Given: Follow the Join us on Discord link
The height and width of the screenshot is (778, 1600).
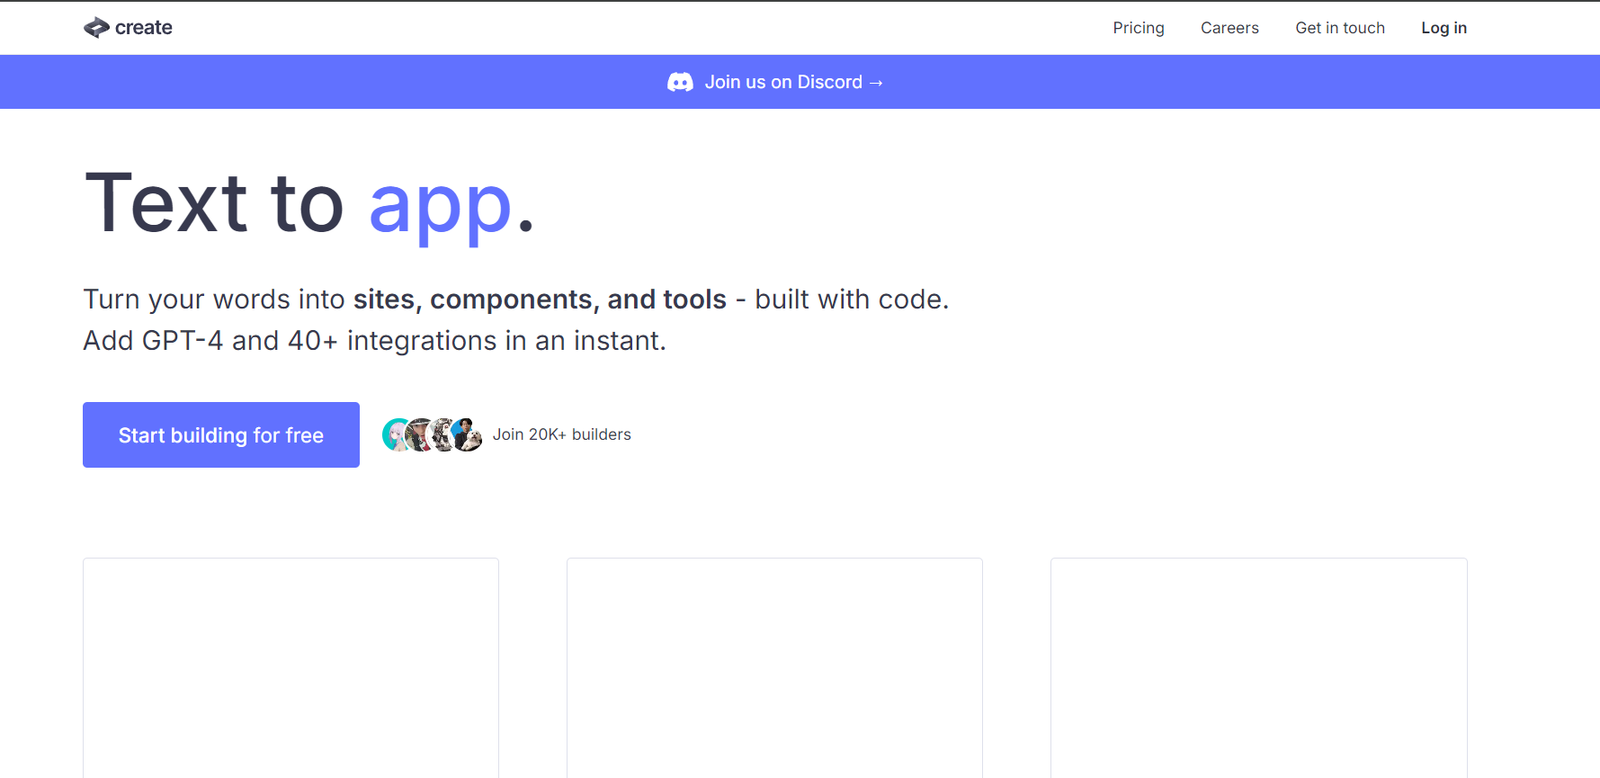Looking at the screenshot, I should [794, 82].
